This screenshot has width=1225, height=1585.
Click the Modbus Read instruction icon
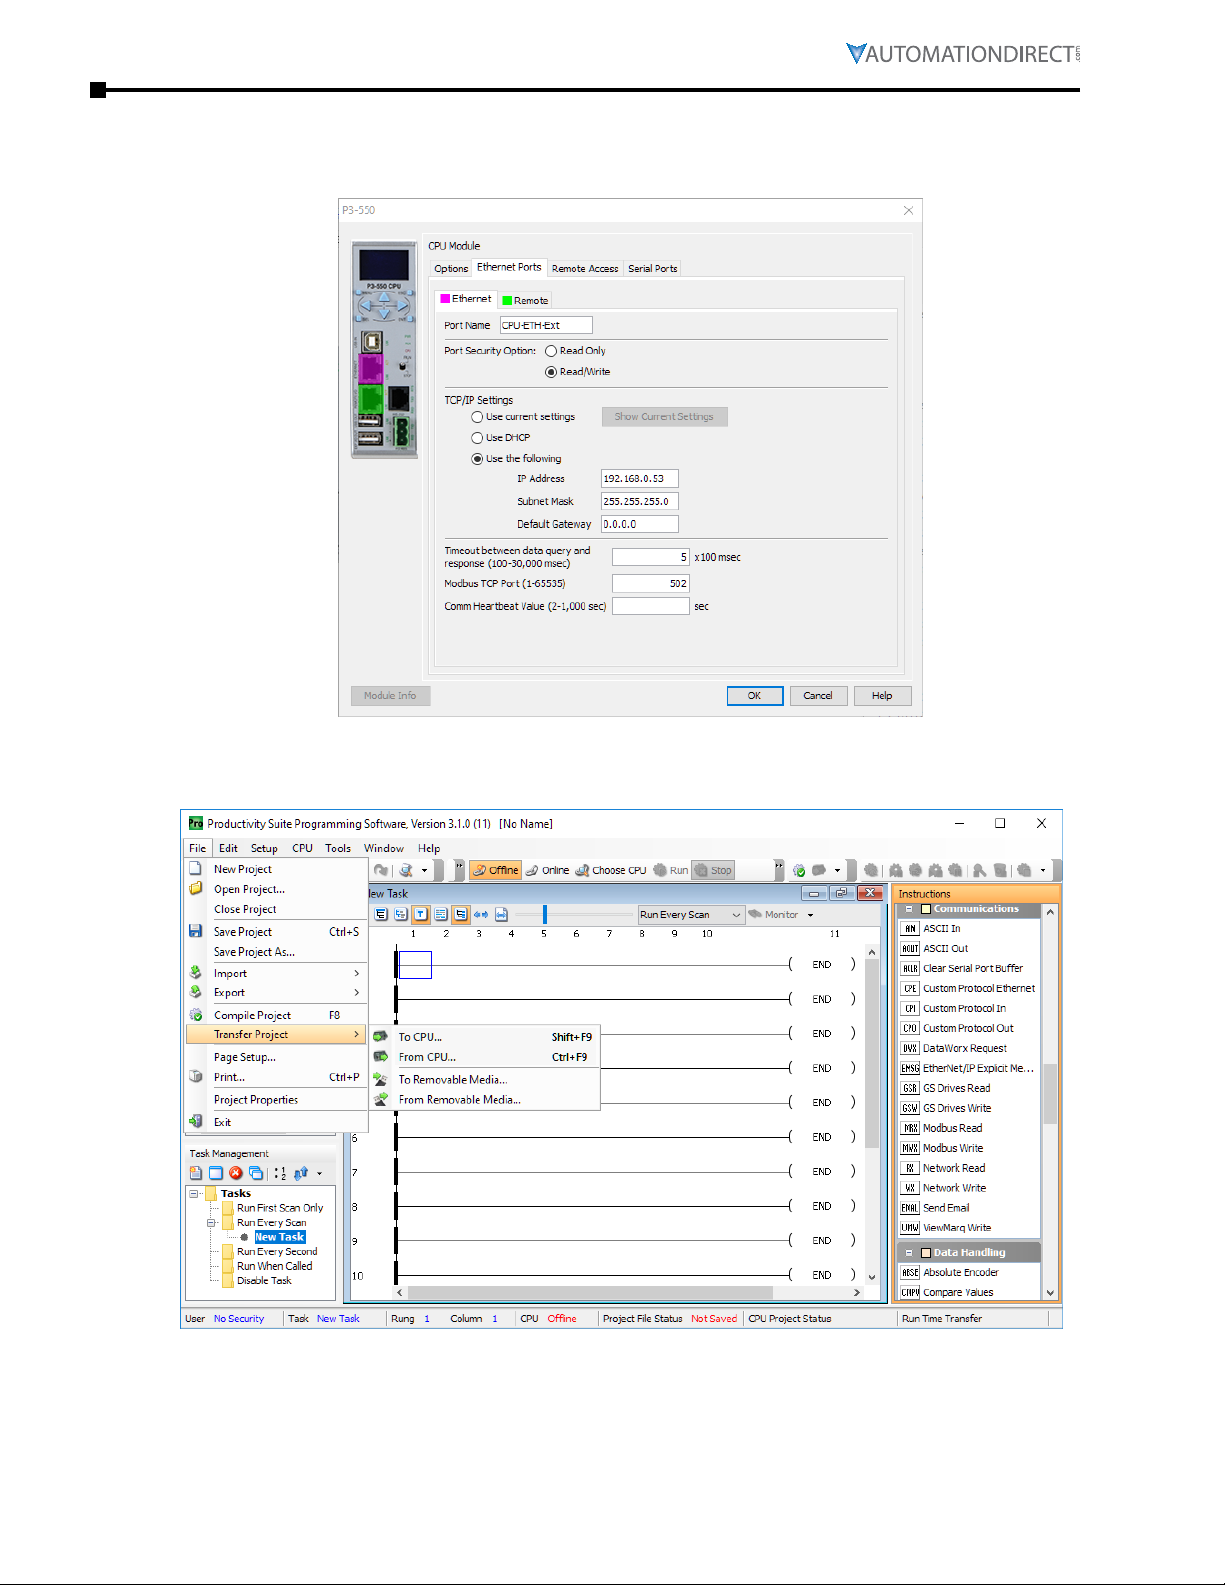coord(910,1128)
